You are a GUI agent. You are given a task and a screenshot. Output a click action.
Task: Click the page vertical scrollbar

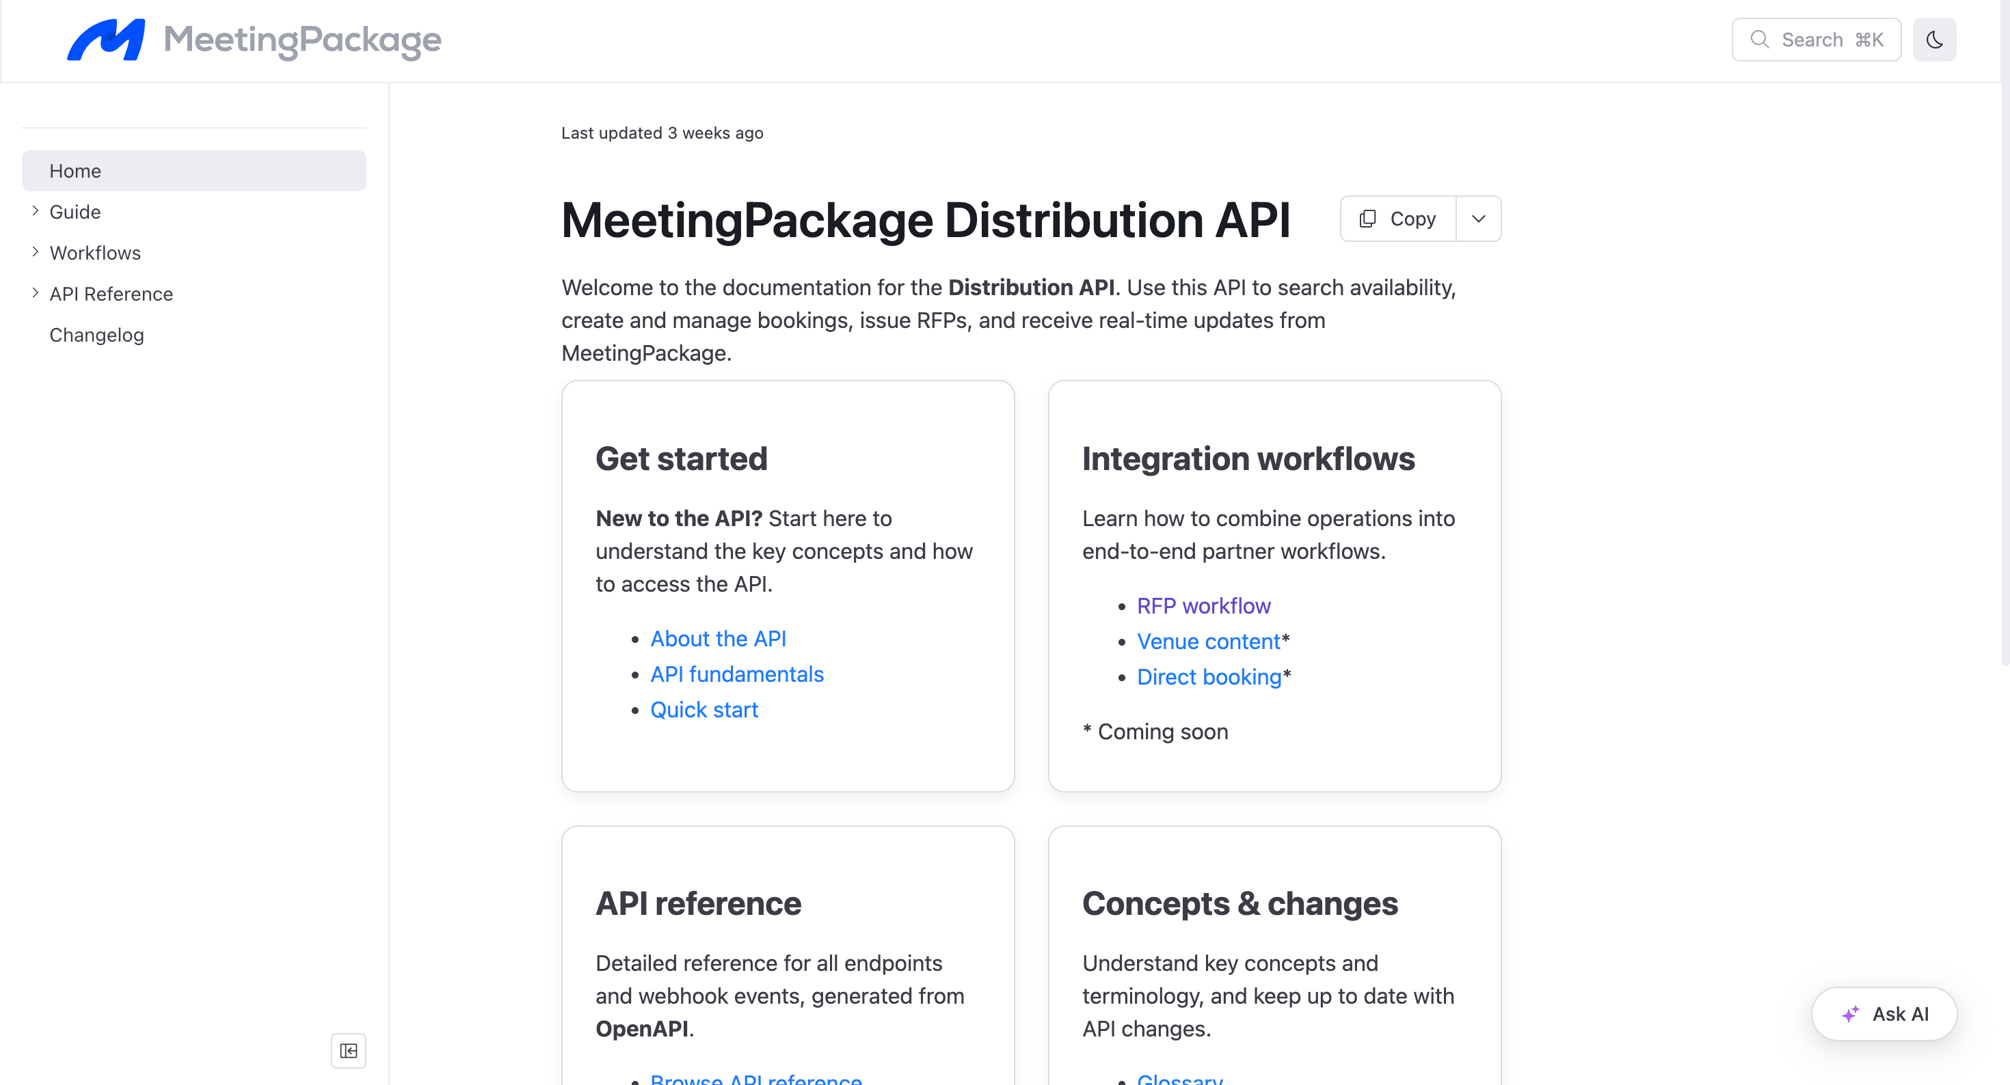2004,332
